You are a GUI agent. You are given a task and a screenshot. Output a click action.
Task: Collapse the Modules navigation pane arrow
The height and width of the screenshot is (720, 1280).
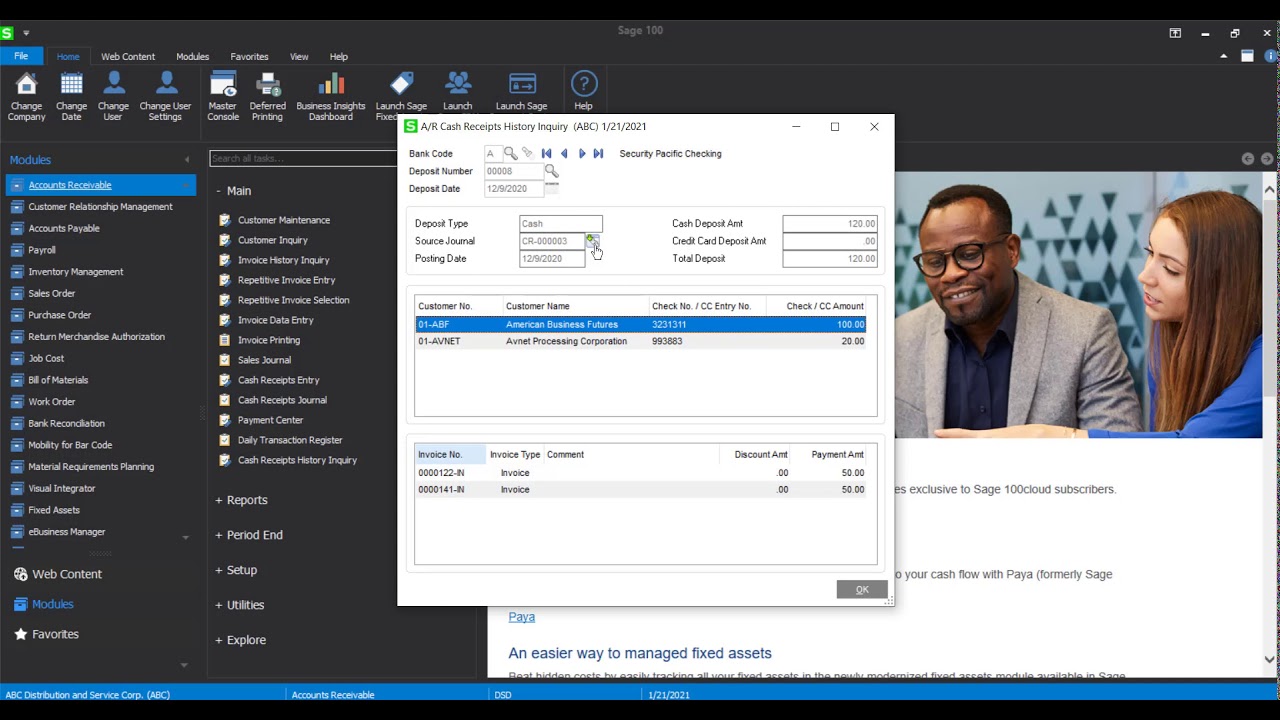(x=186, y=160)
